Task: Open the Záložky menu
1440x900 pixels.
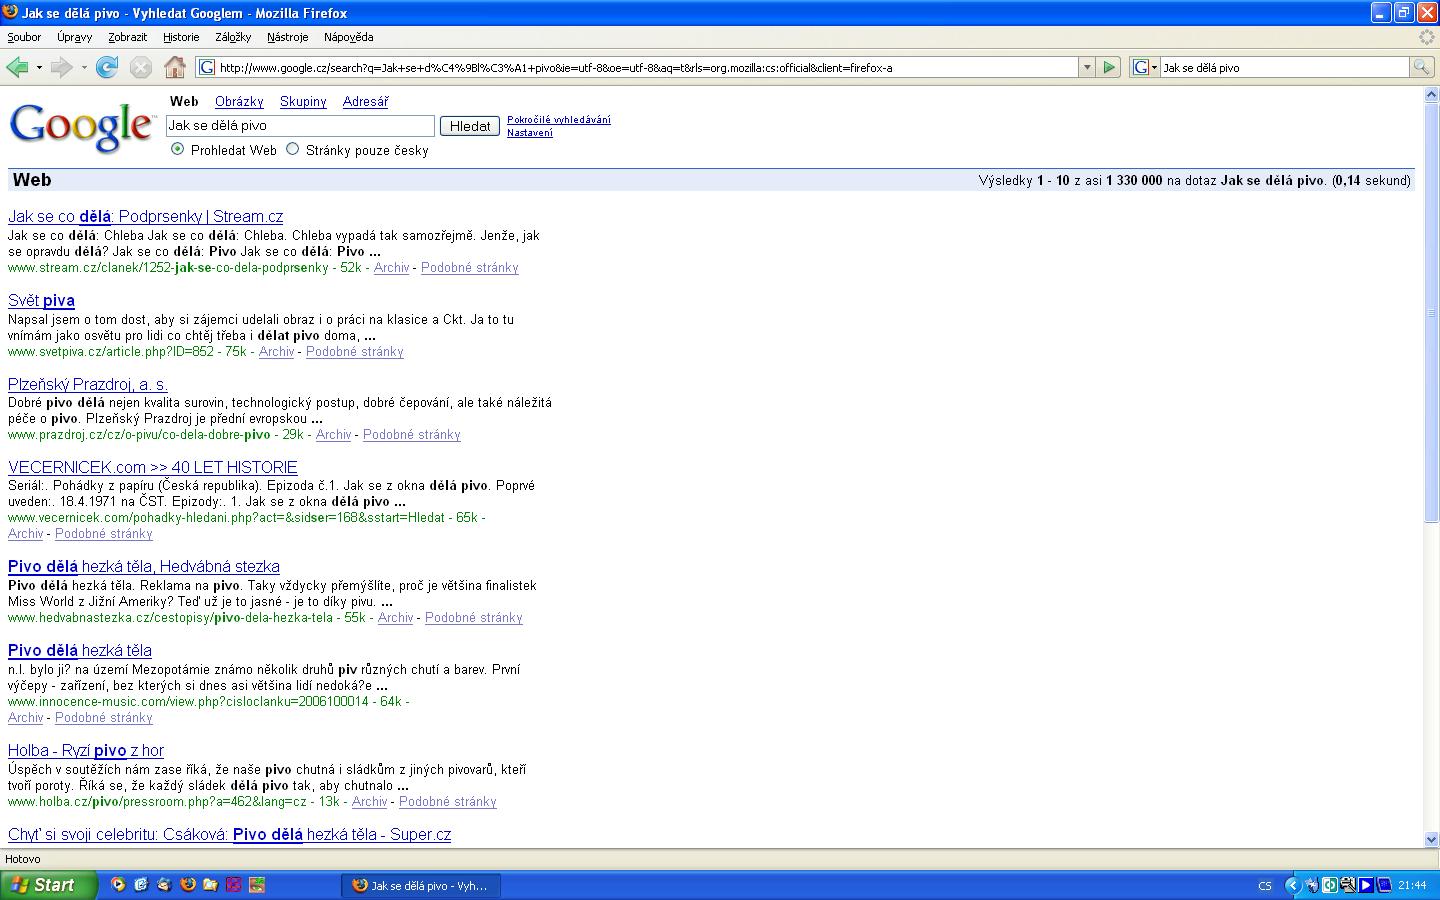Action: point(232,37)
